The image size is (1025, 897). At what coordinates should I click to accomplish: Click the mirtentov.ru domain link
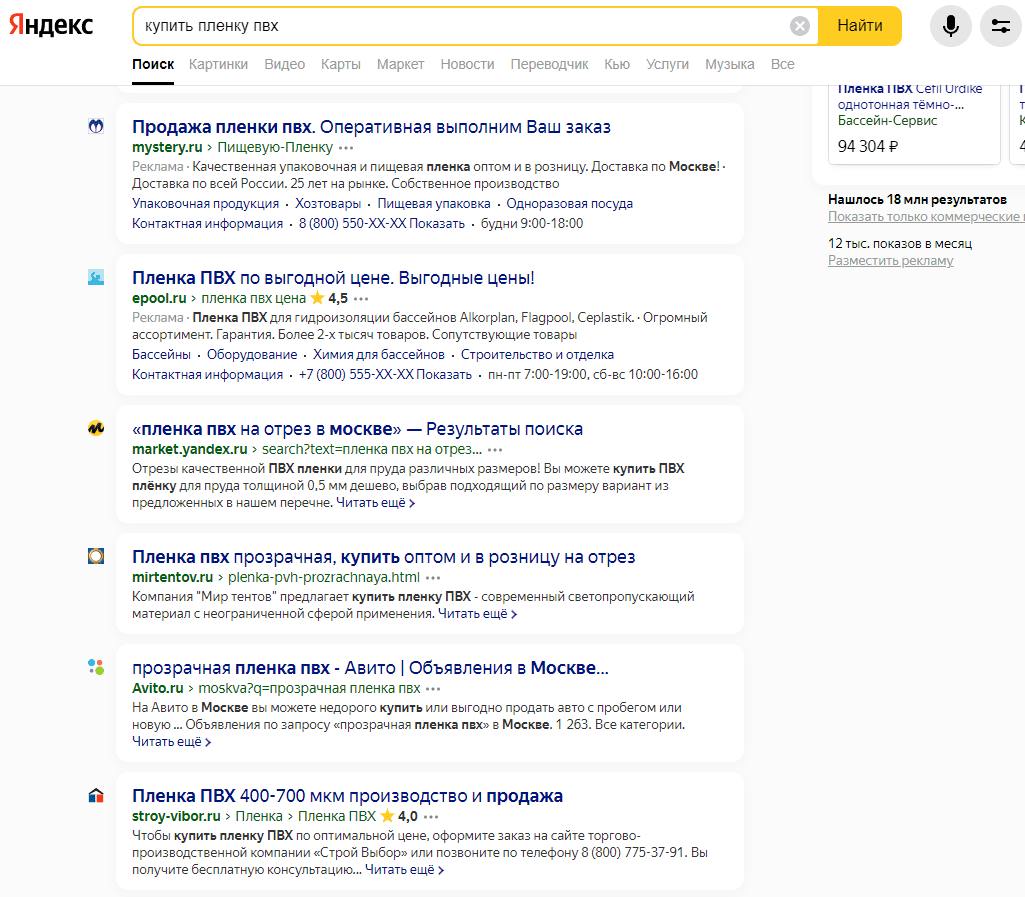[x=173, y=577]
